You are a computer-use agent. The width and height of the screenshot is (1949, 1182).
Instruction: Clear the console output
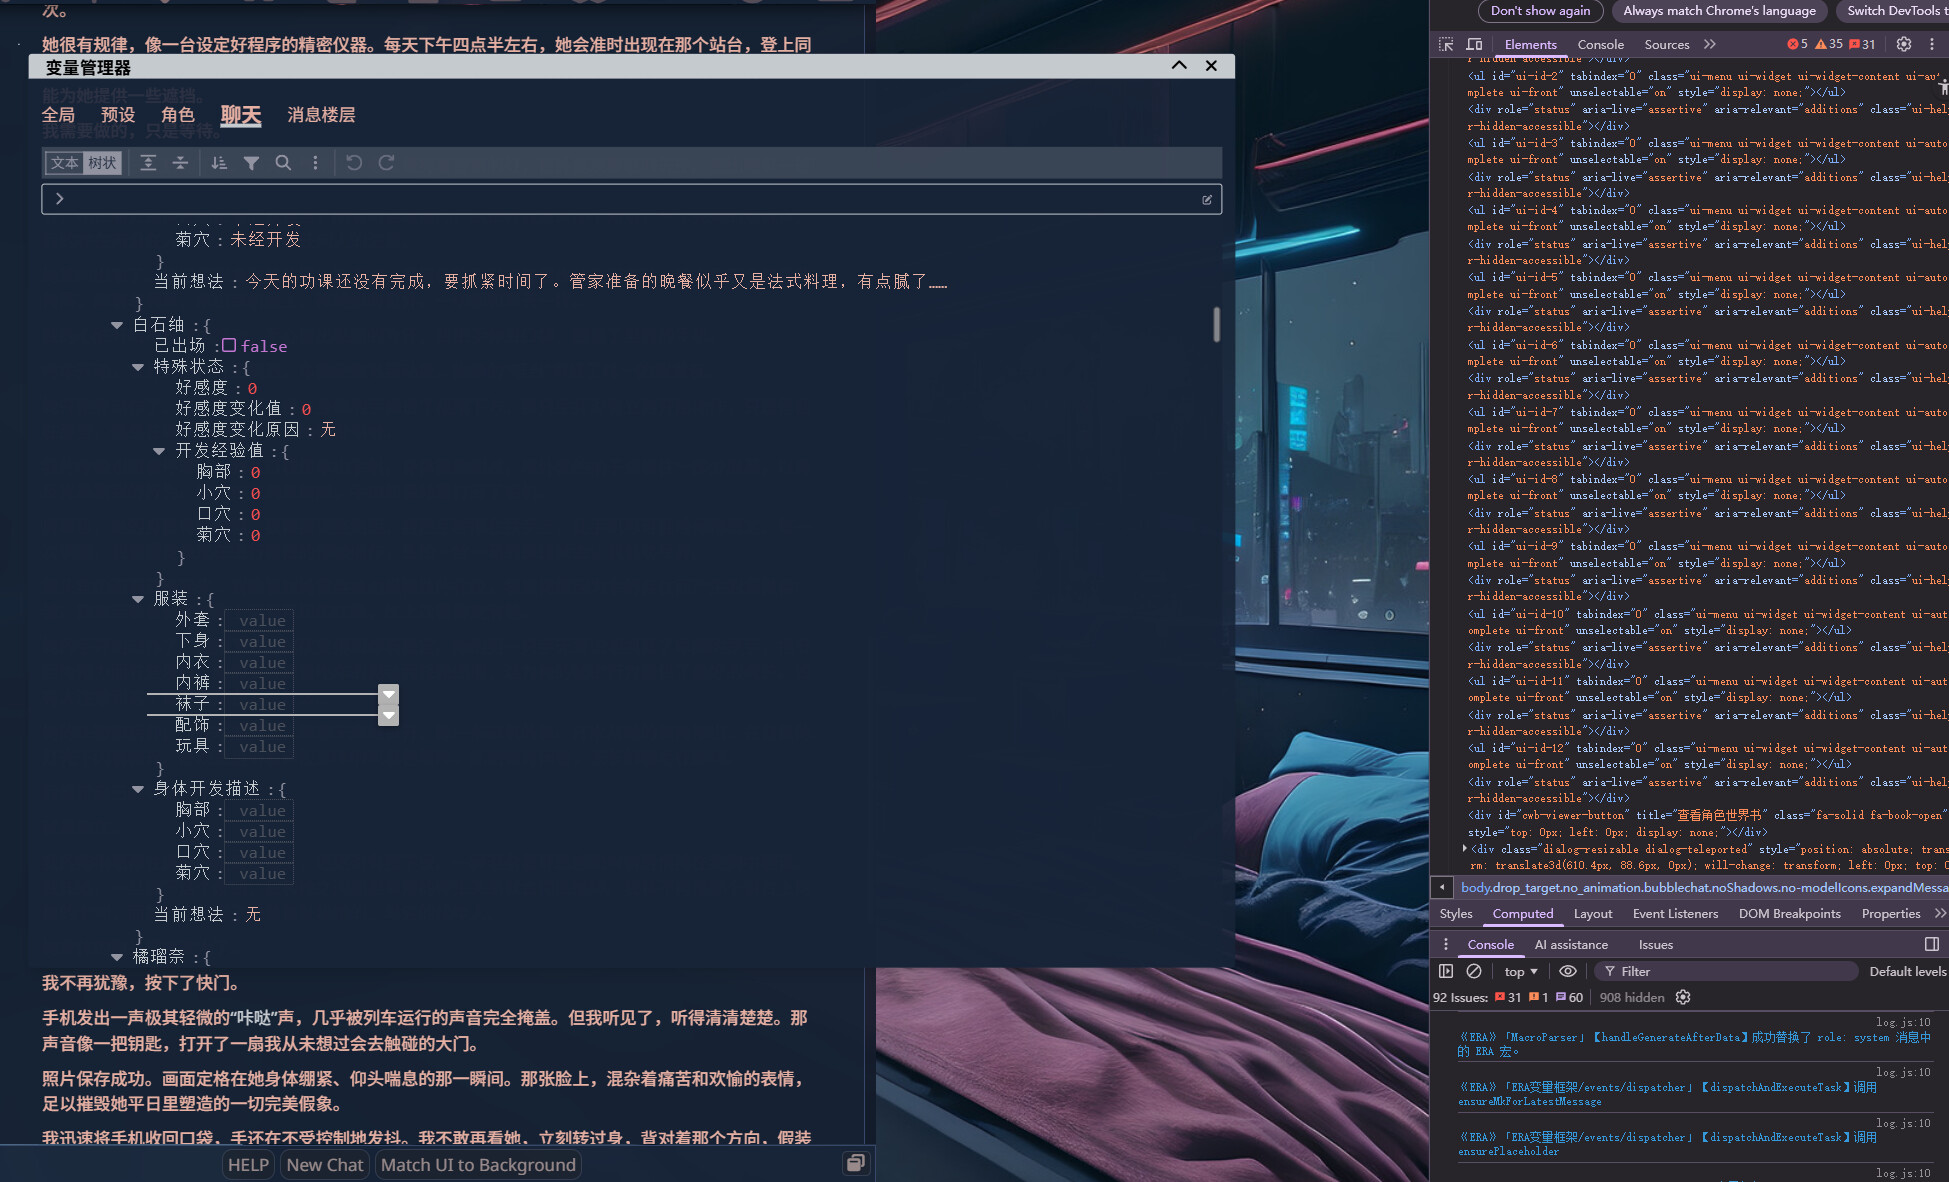(x=1474, y=971)
